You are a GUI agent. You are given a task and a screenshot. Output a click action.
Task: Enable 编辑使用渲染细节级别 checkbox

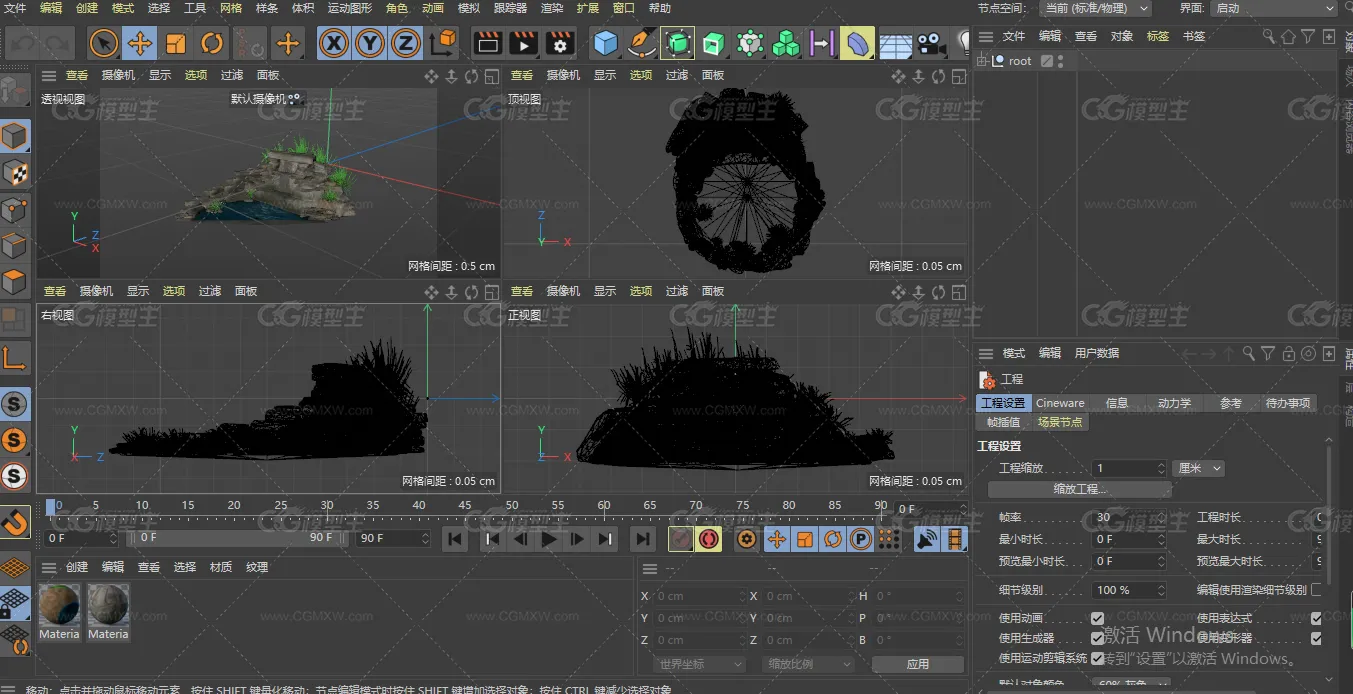point(1316,590)
